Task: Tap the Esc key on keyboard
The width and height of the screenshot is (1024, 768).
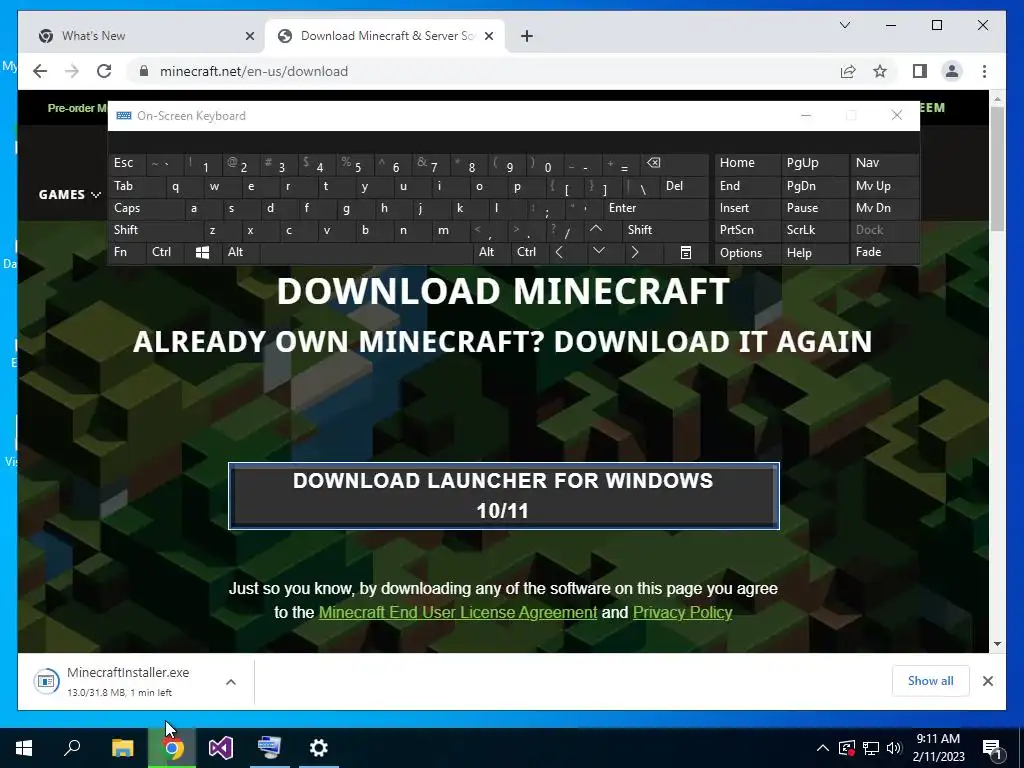Action: pos(127,163)
